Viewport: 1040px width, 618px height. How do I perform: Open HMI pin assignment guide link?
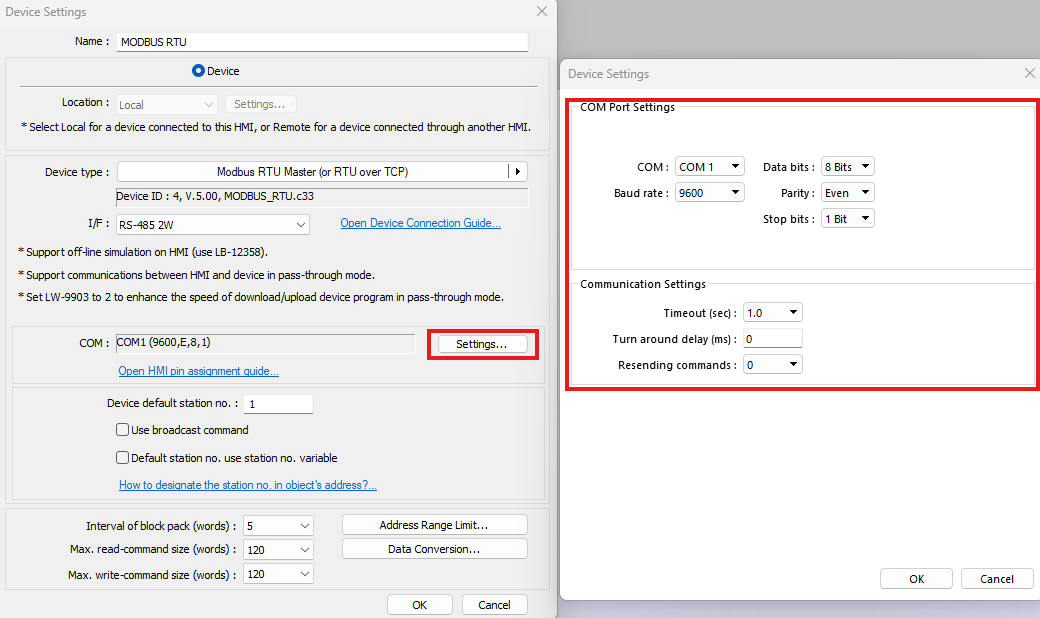198,371
